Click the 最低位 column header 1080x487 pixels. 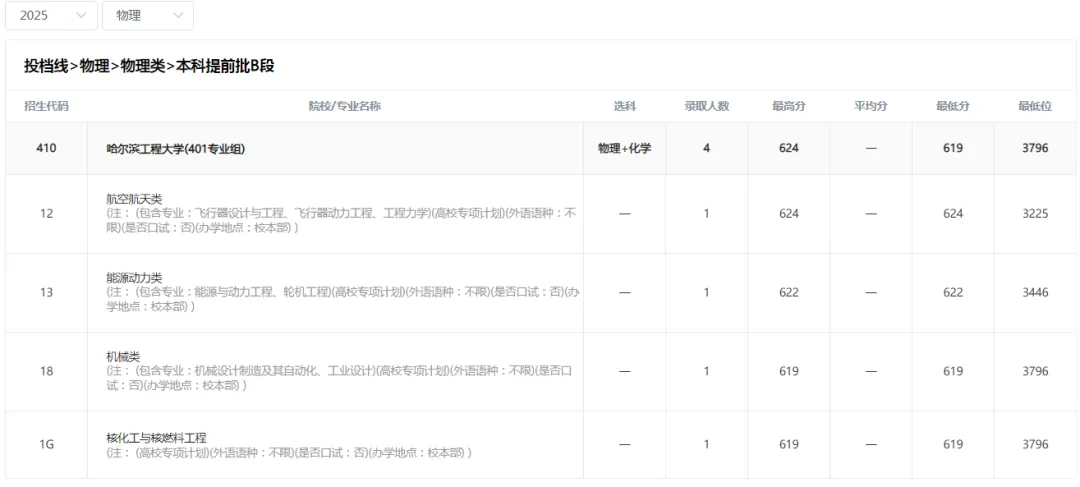[x=1035, y=106]
